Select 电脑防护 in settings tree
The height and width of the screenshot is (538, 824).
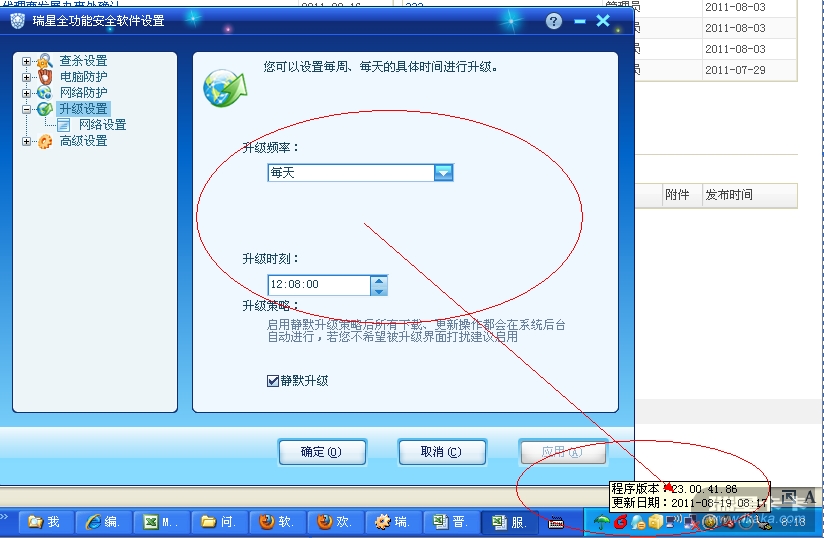point(83,77)
